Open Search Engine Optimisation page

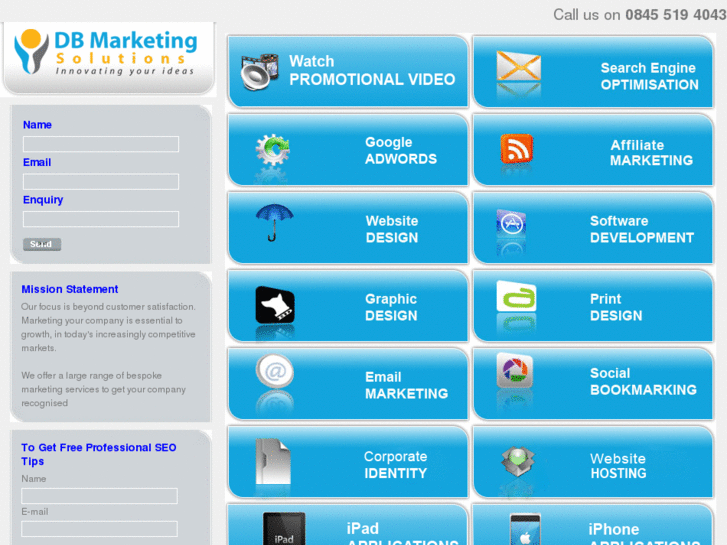coord(649,76)
